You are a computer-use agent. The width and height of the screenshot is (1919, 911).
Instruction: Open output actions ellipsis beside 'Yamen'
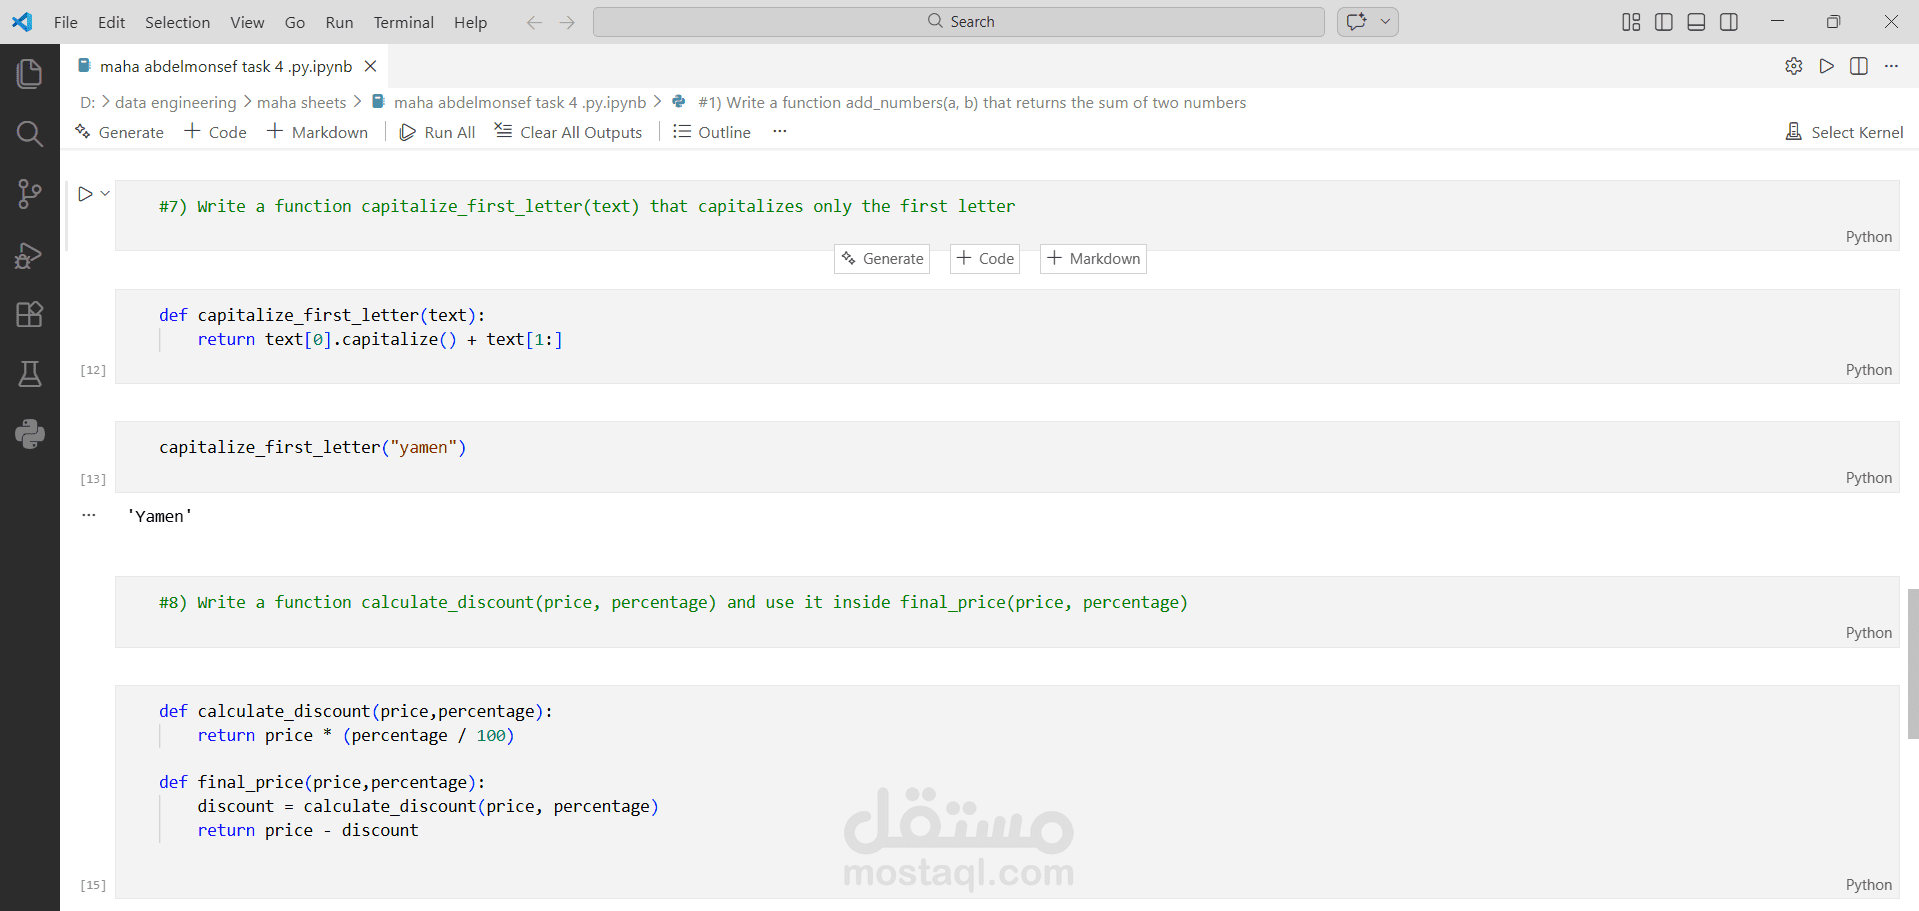point(89,515)
